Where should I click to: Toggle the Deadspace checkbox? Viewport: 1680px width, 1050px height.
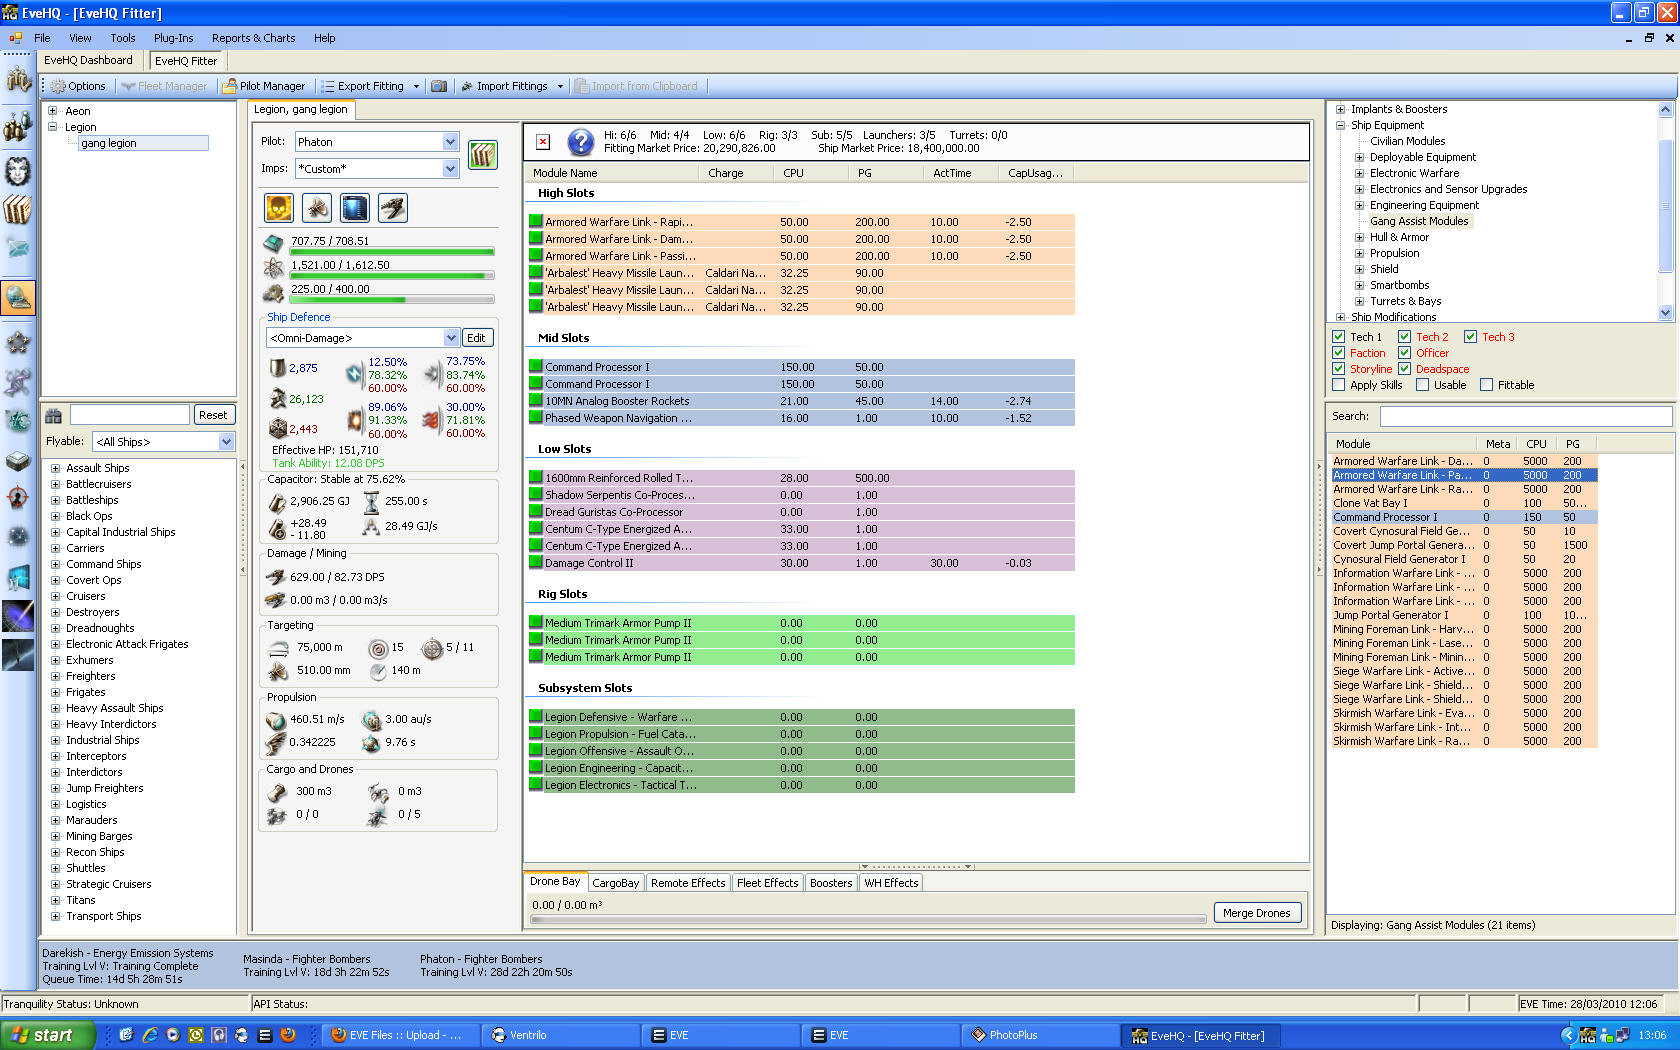1405,369
